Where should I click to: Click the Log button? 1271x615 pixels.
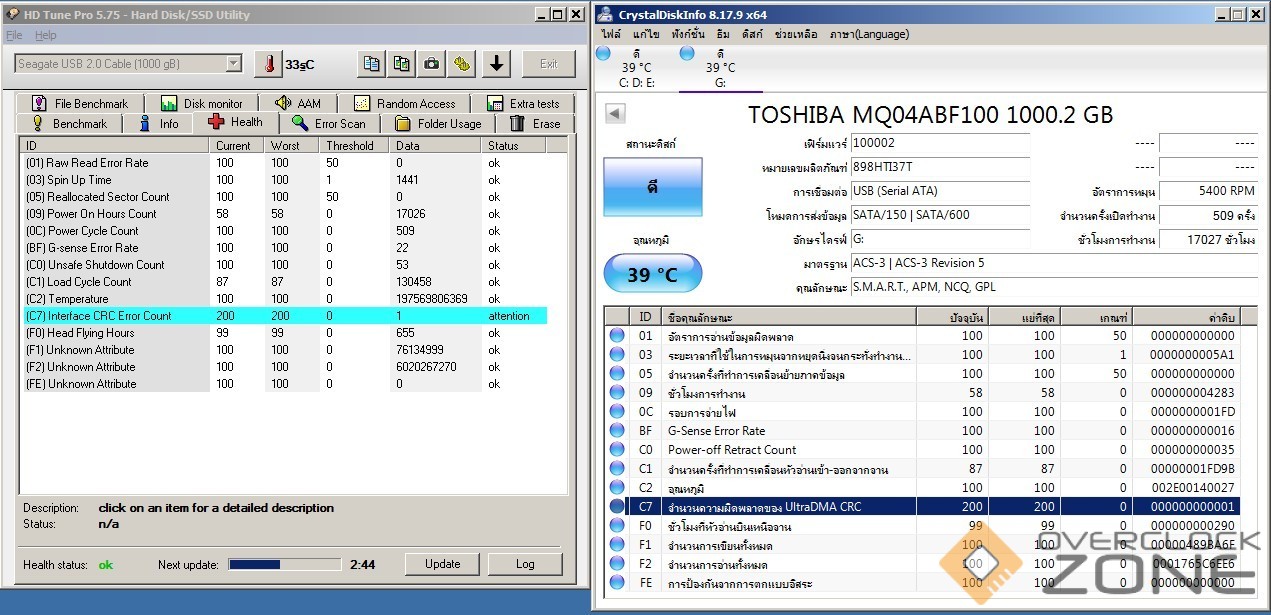point(525,564)
